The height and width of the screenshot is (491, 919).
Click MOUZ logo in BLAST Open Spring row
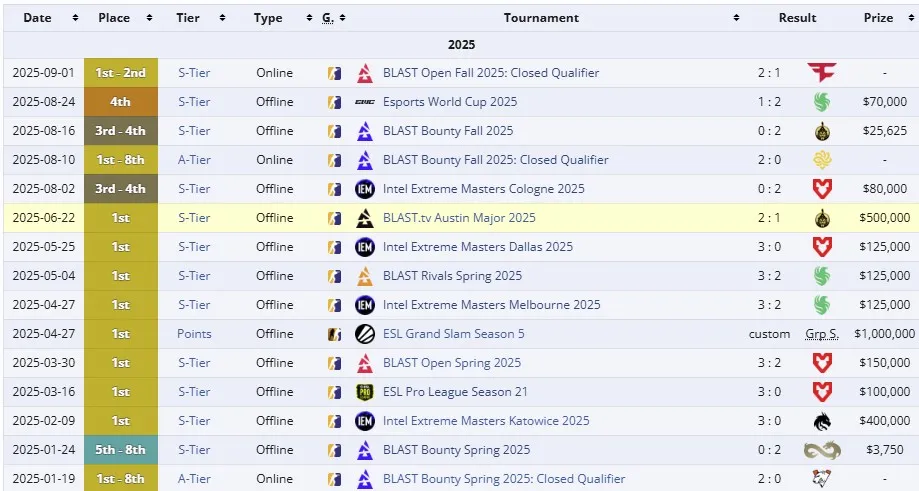tap(822, 363)
